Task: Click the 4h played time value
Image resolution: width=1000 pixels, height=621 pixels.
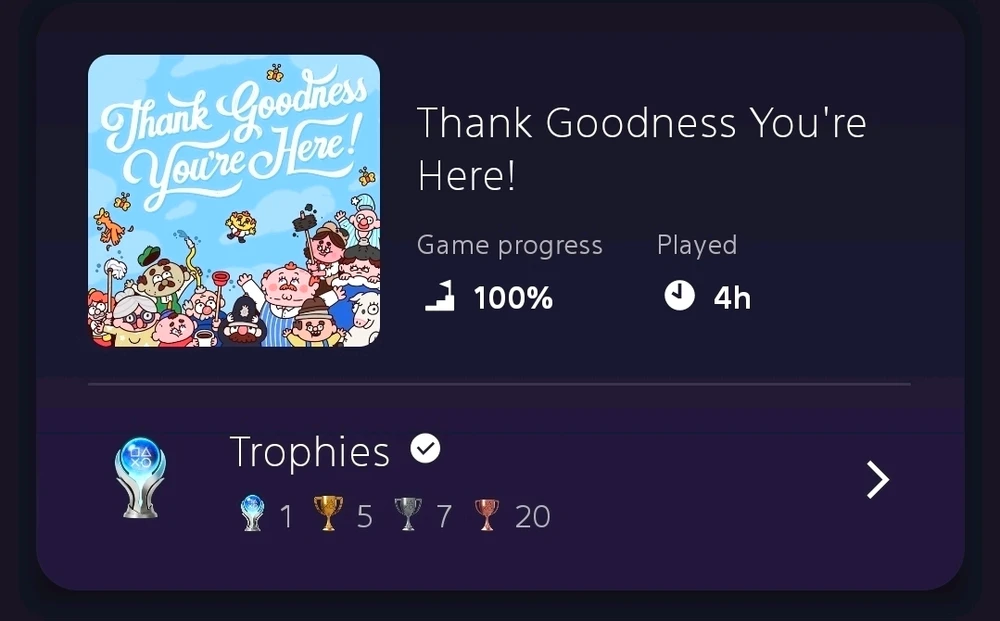Action: pos(732,298)
